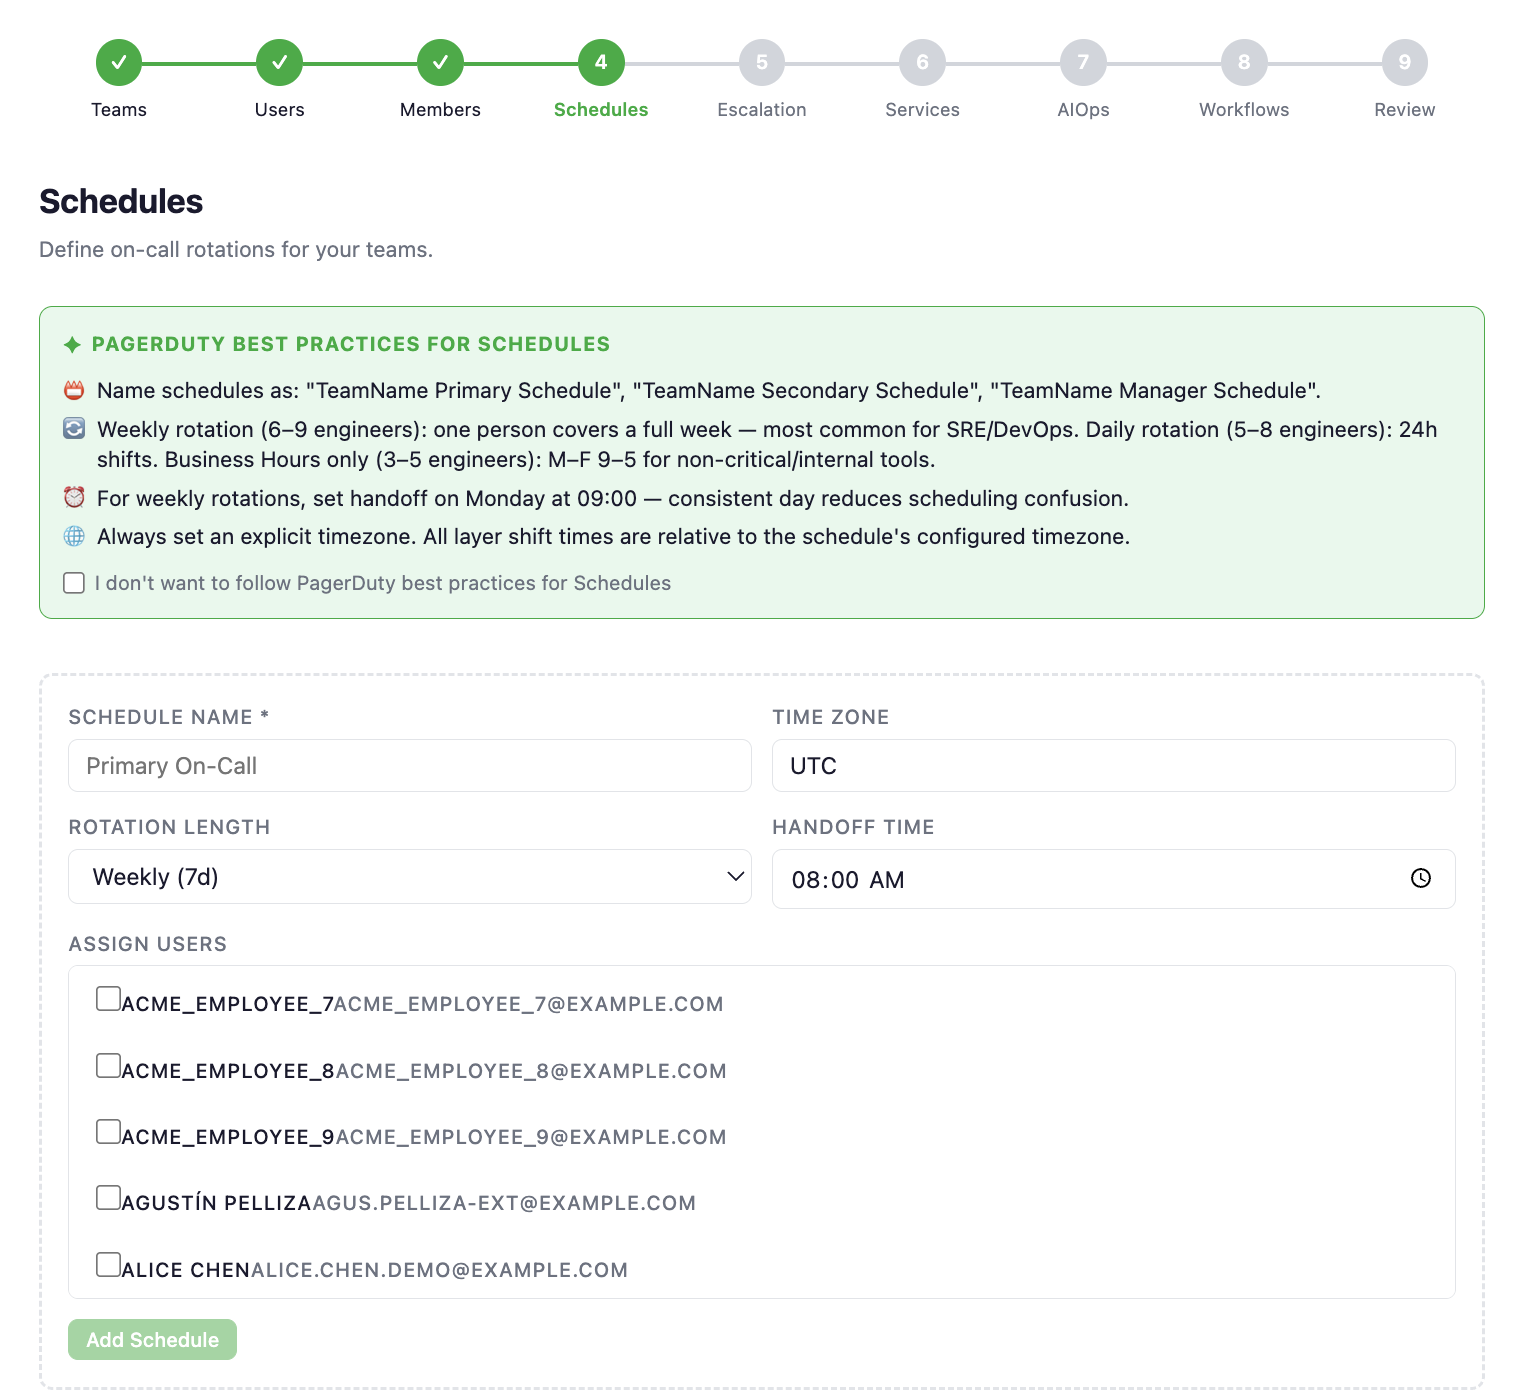1520x1390 pixels.
Task: Click the Rotation Length label
Action: click(169, 827)
